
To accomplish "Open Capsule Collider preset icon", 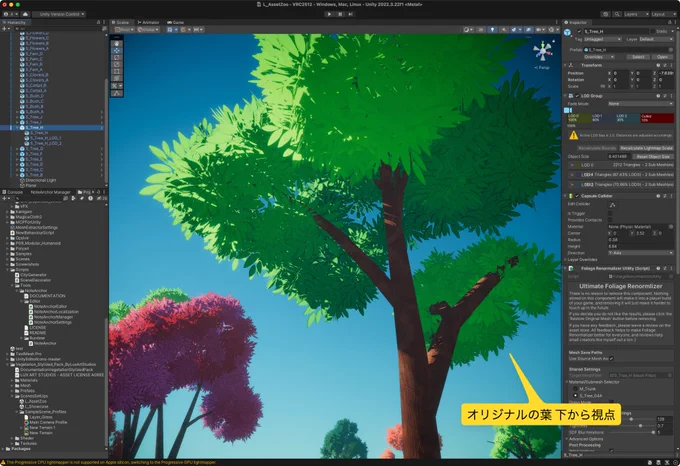I will click(x=665, y=196).
